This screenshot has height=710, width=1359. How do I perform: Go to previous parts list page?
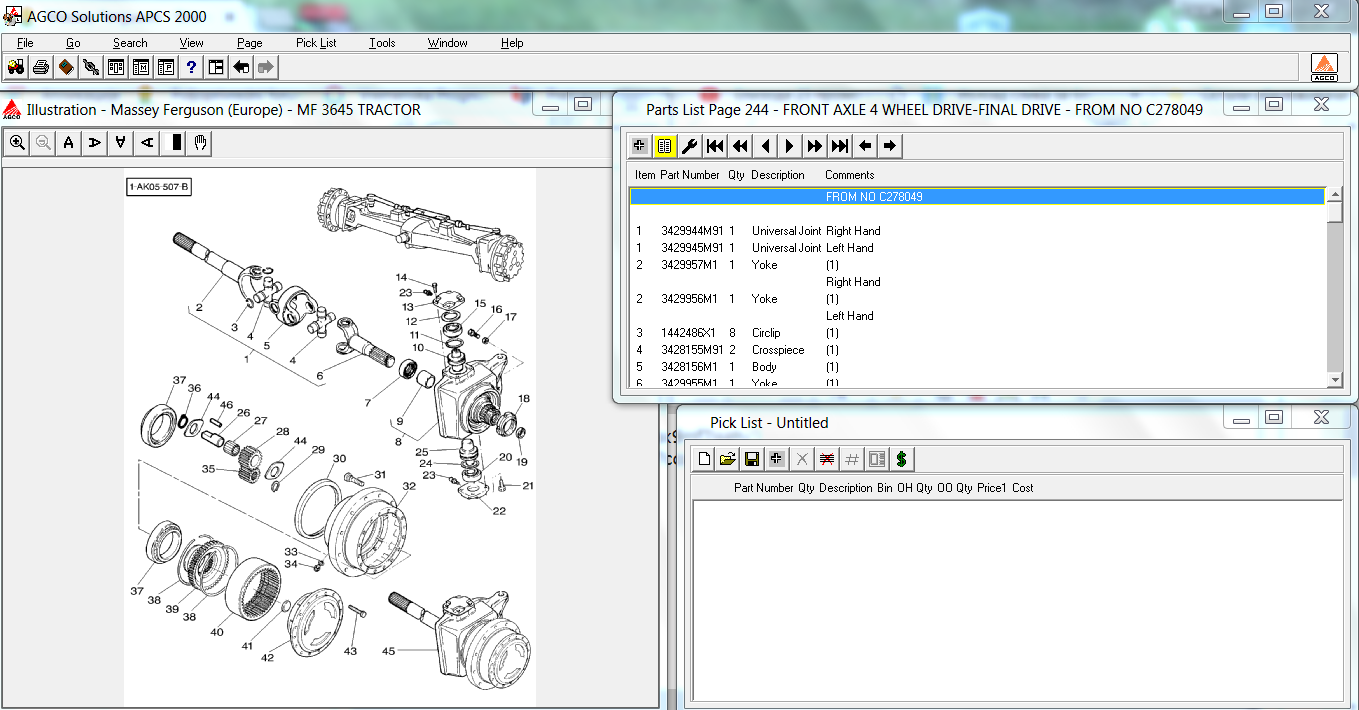tap(765, 146)
